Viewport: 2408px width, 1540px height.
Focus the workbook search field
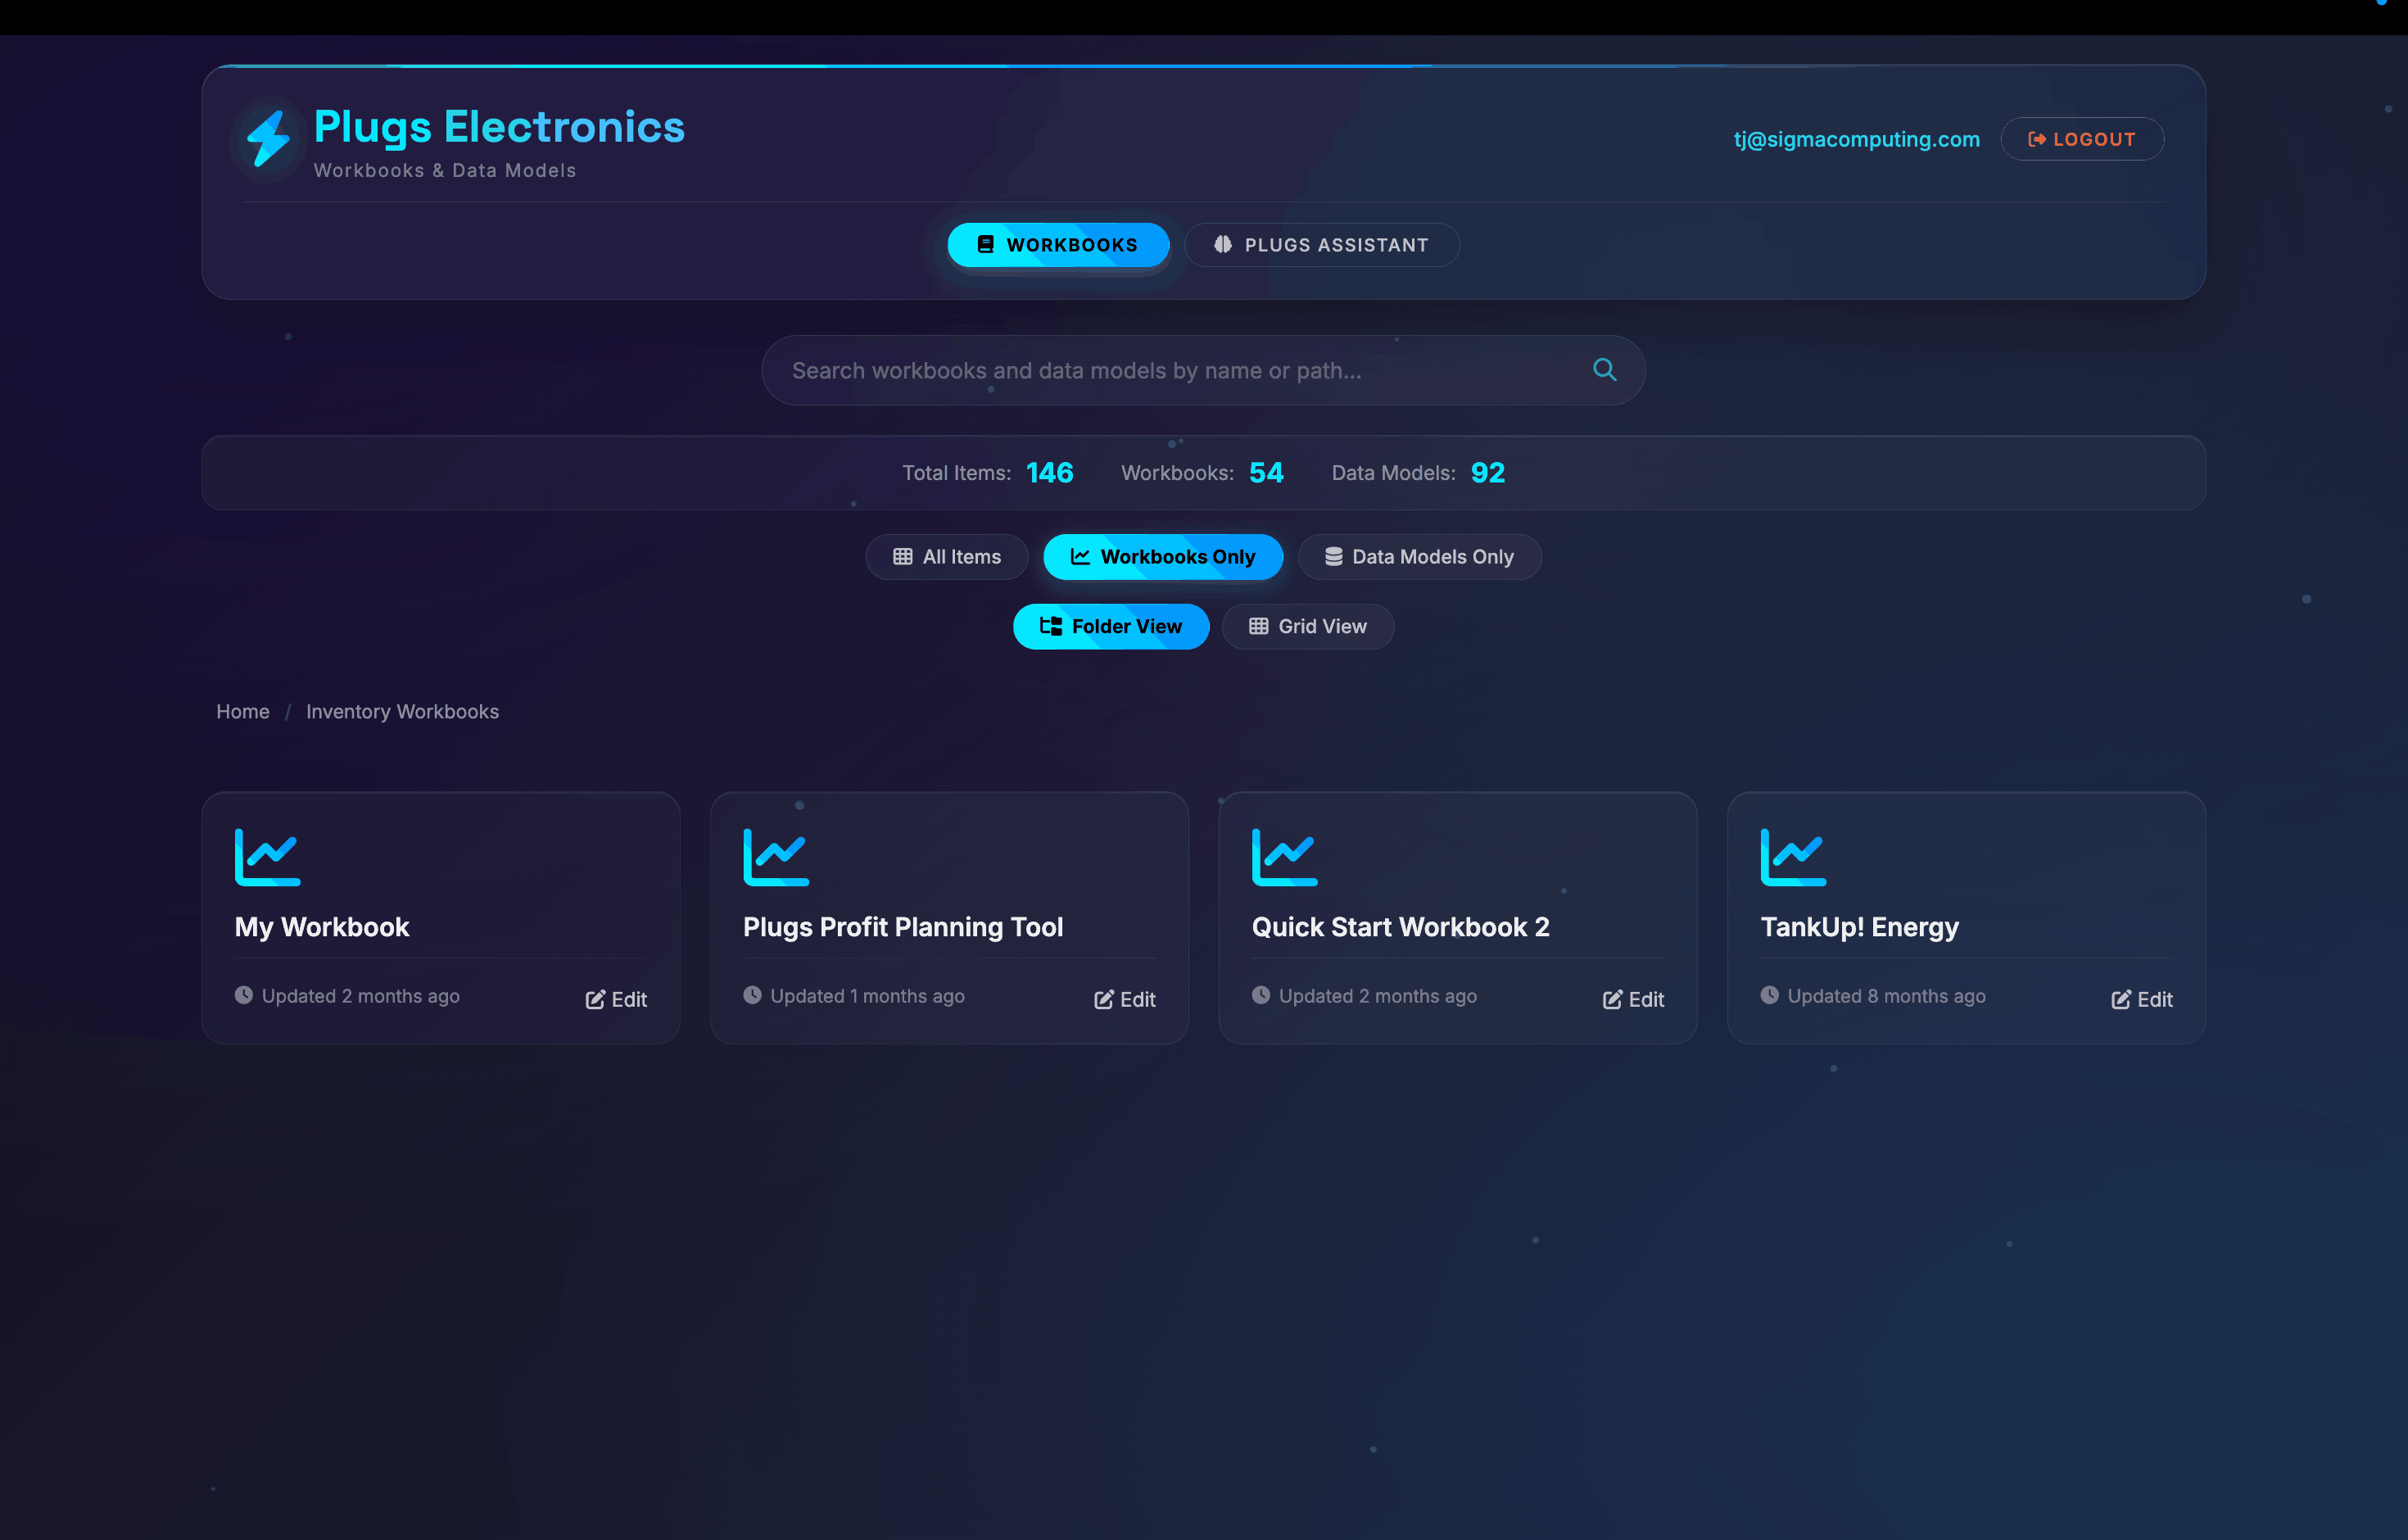[x=1150, y=371]
